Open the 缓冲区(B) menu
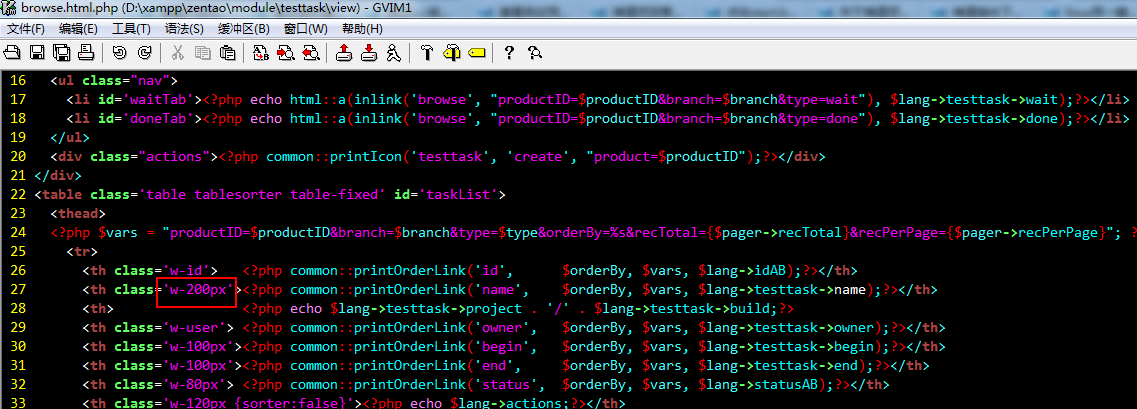The width and height of the screenshot is (1137, 409). click(x=244, y=28)
